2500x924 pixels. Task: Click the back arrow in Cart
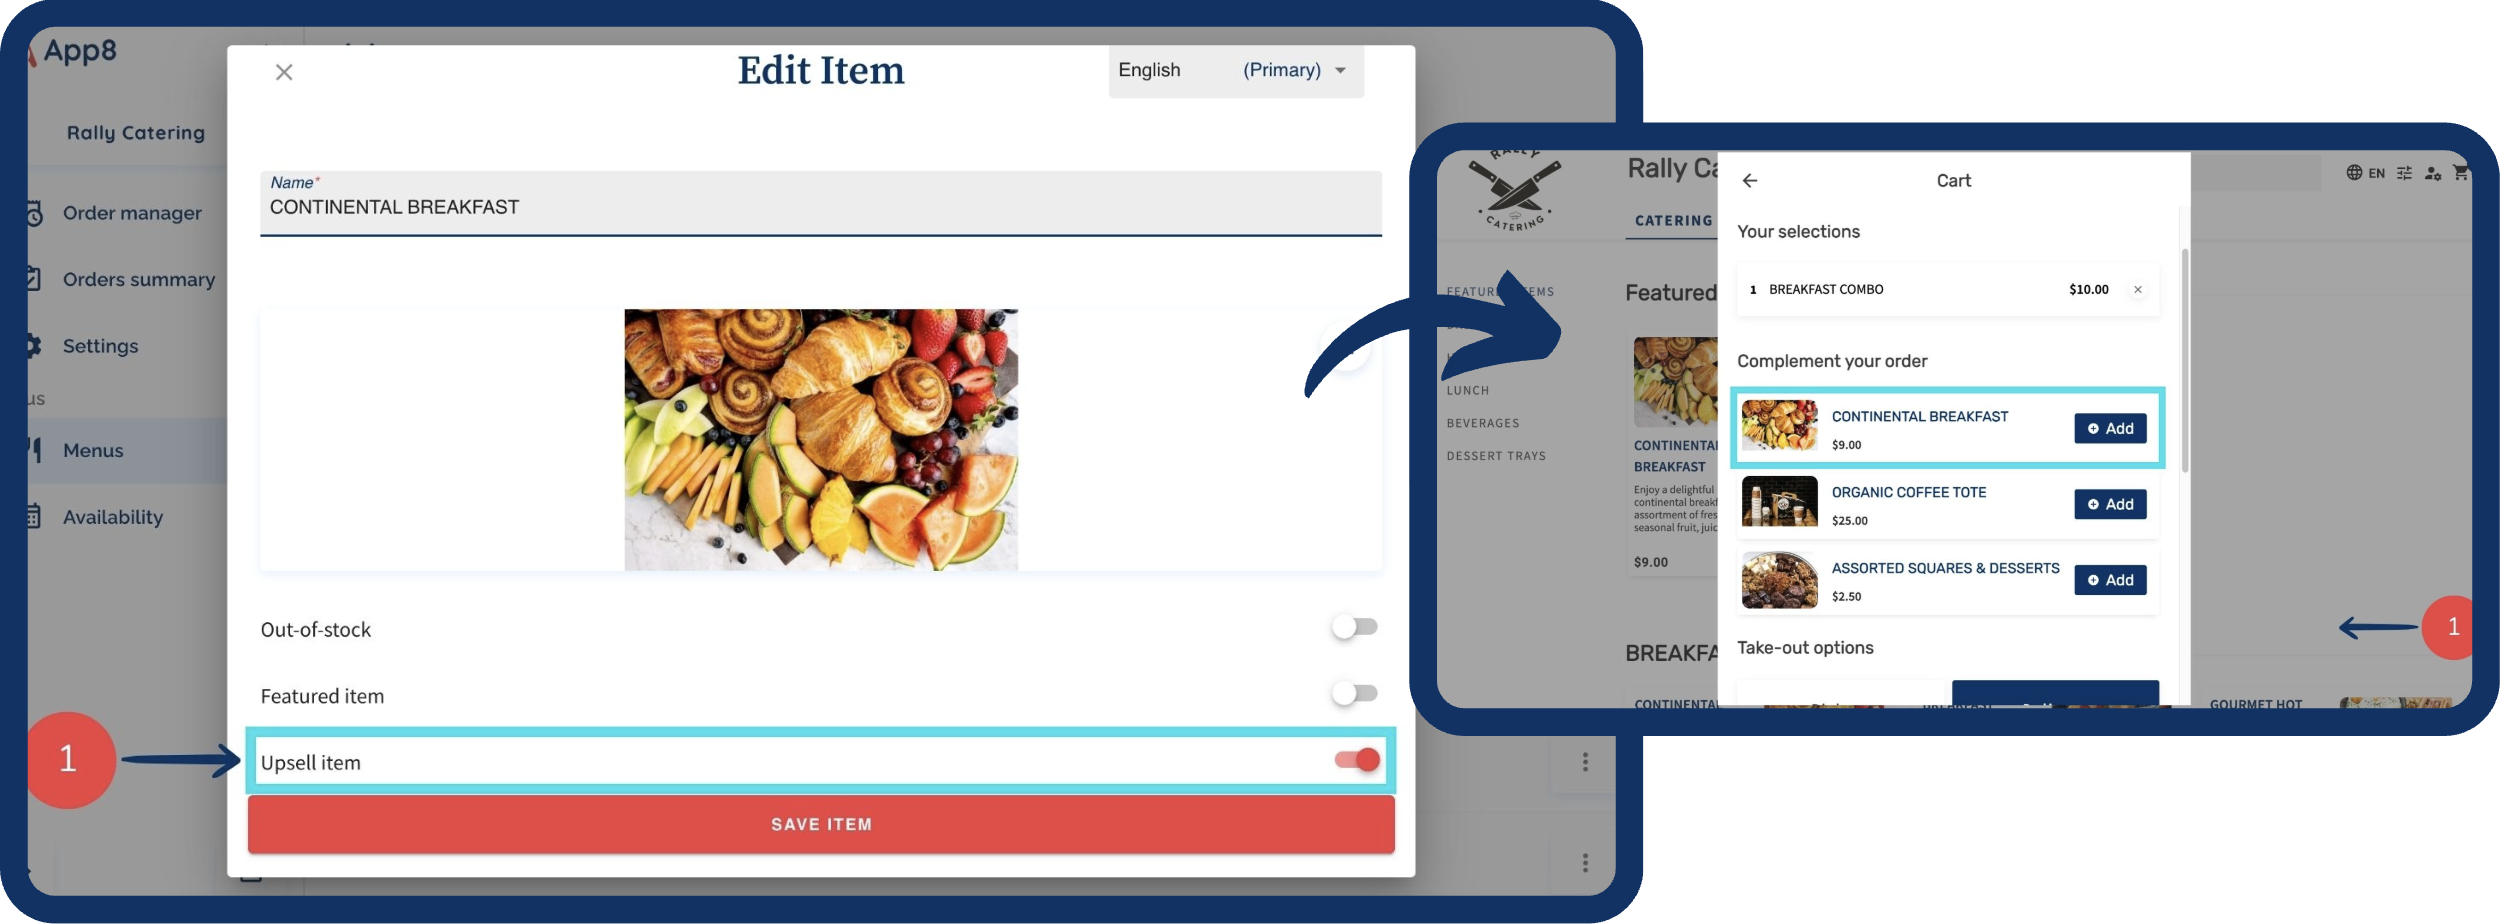[x=1749, y=180]
